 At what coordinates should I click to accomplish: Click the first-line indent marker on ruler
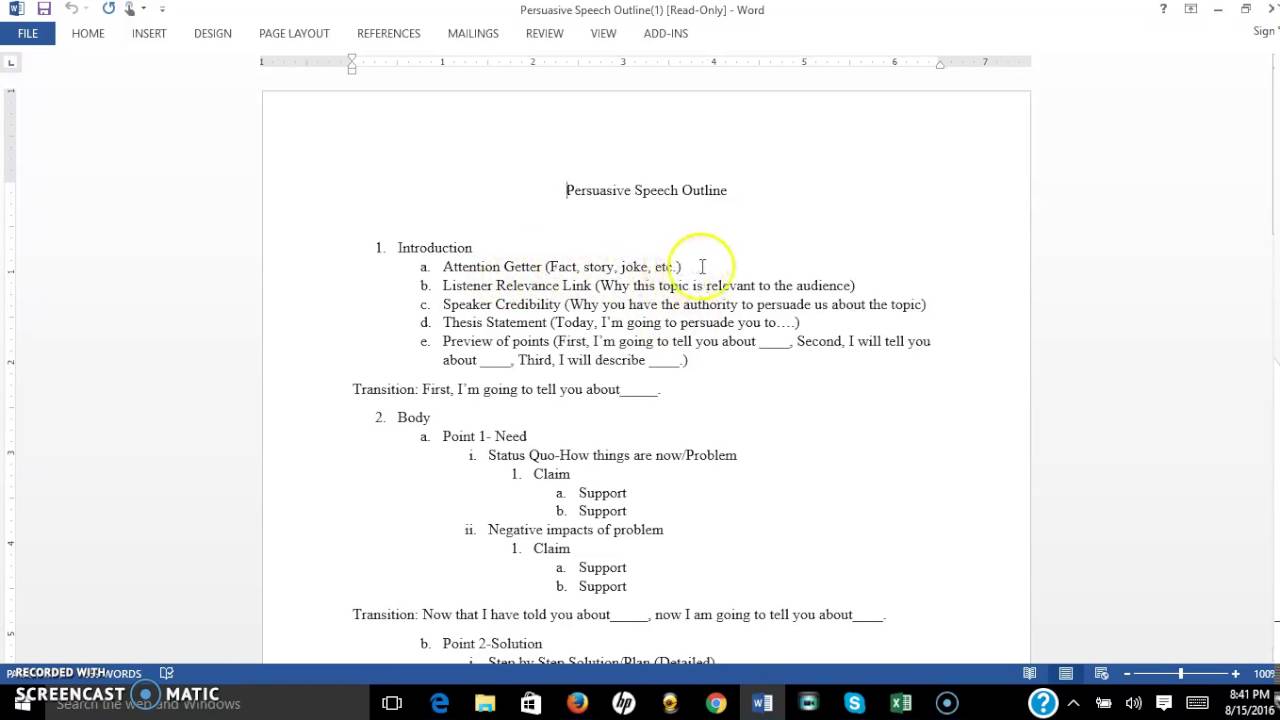click(351, 58)
